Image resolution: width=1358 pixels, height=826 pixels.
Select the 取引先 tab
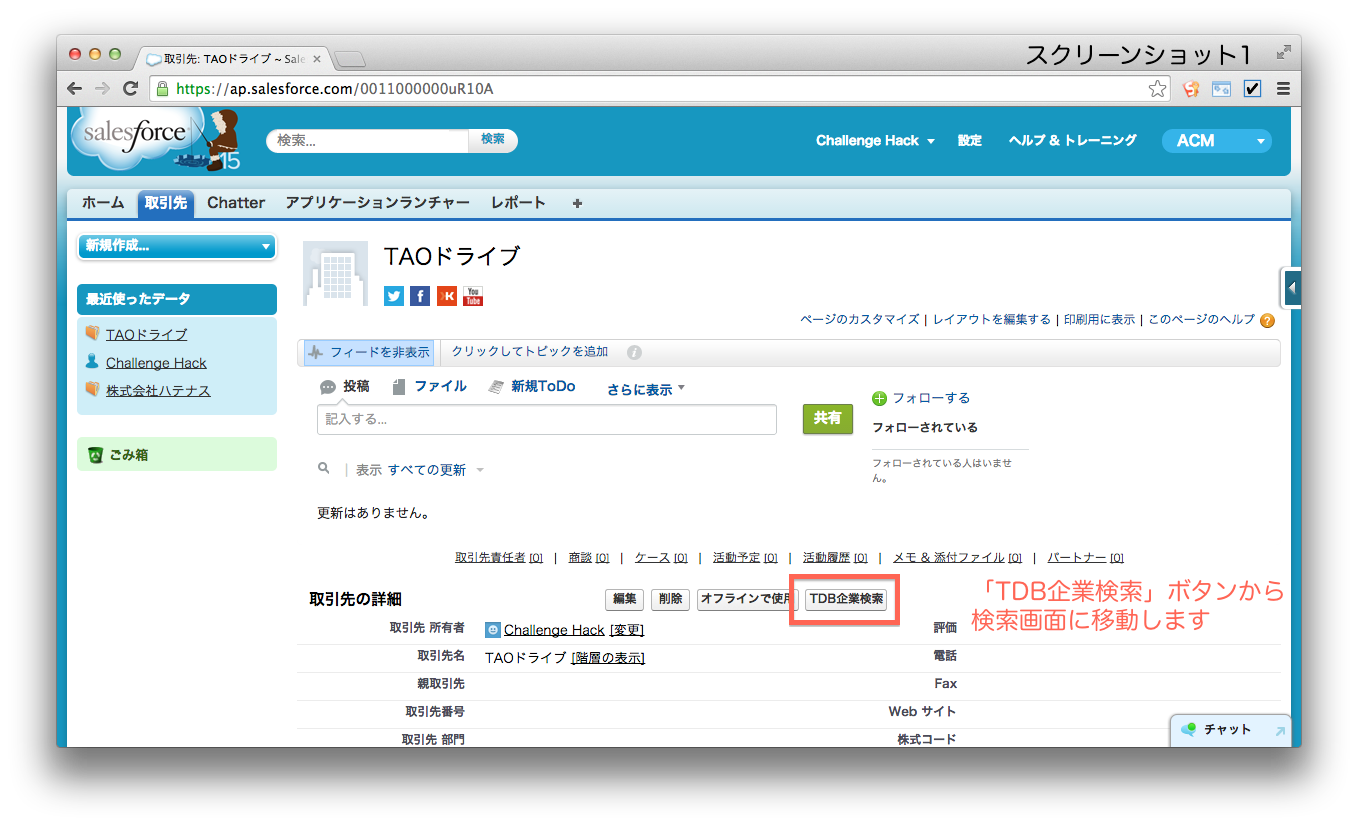pyautogui.click(x=165, y=203)
